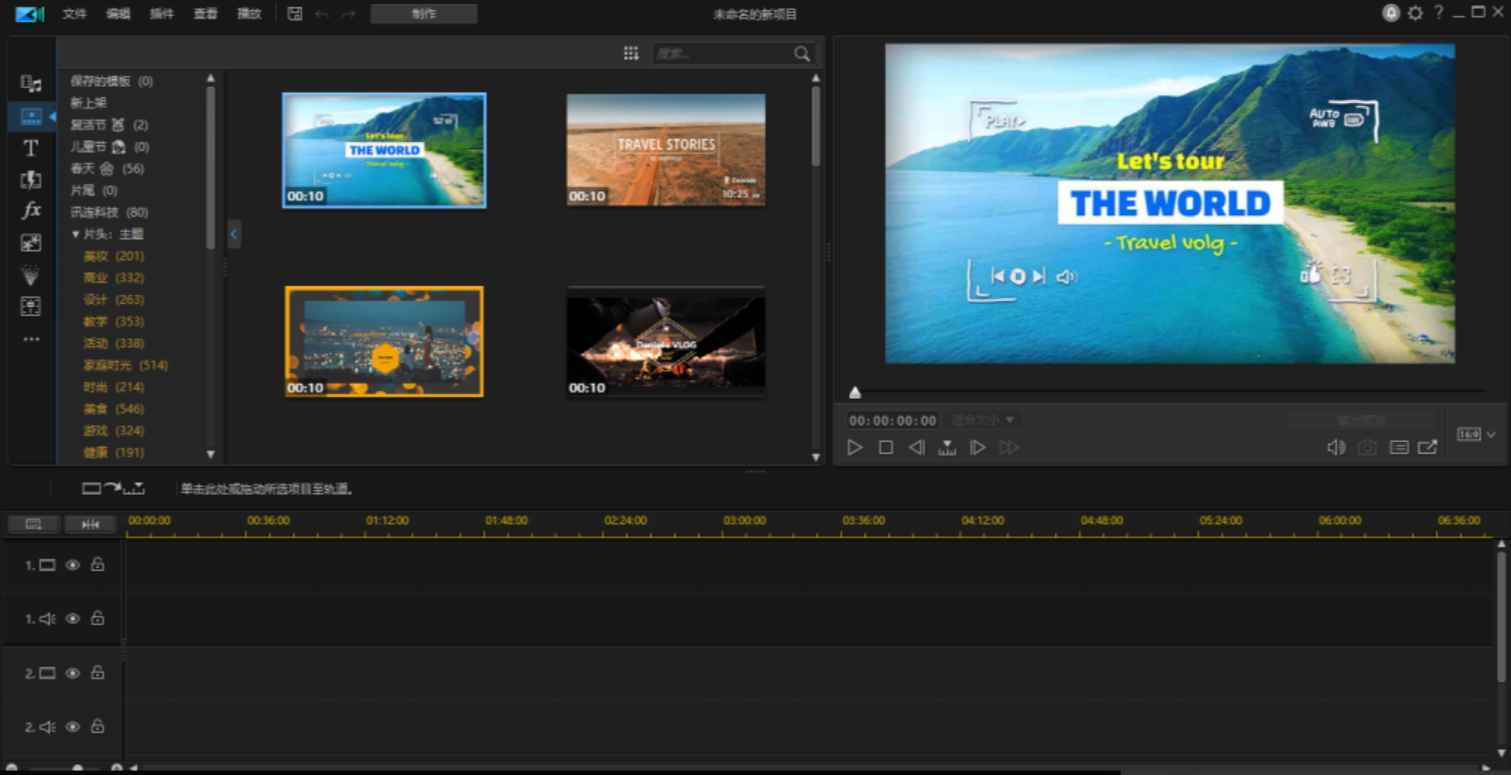Image resolution: width=1511 pixels, height=775 pixels.
Task: Lock video track 2 with the padlock
Action: coord(97,673)
